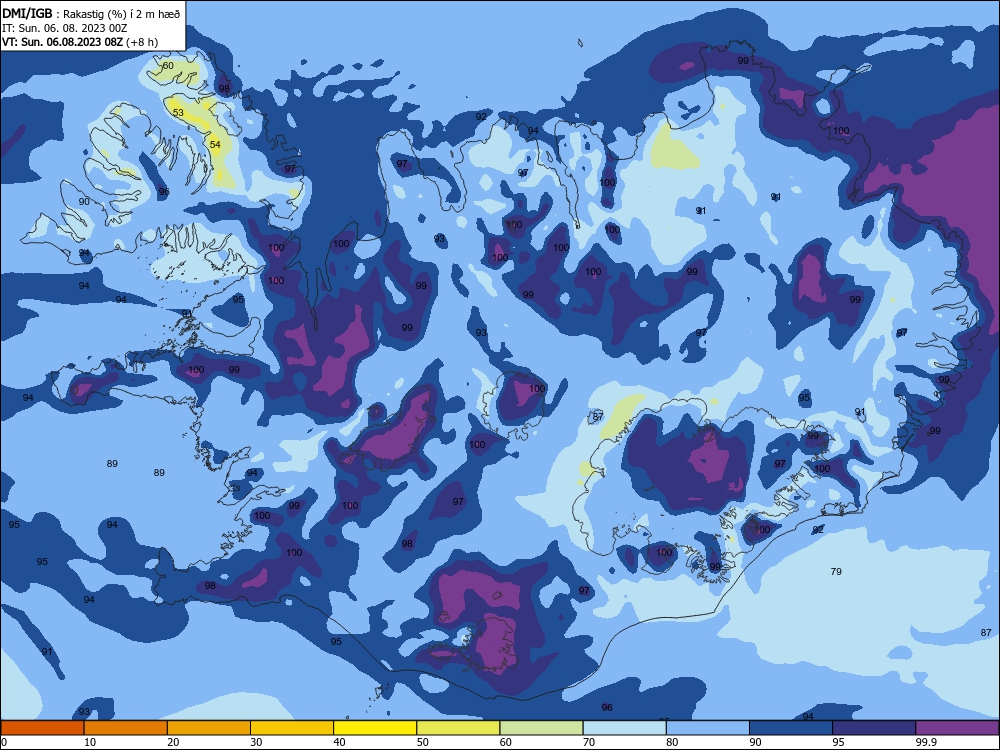The height and width of the screenshot is (750, 1000).
Task: Click the humidity value 54 on the map
Action: 216,145
